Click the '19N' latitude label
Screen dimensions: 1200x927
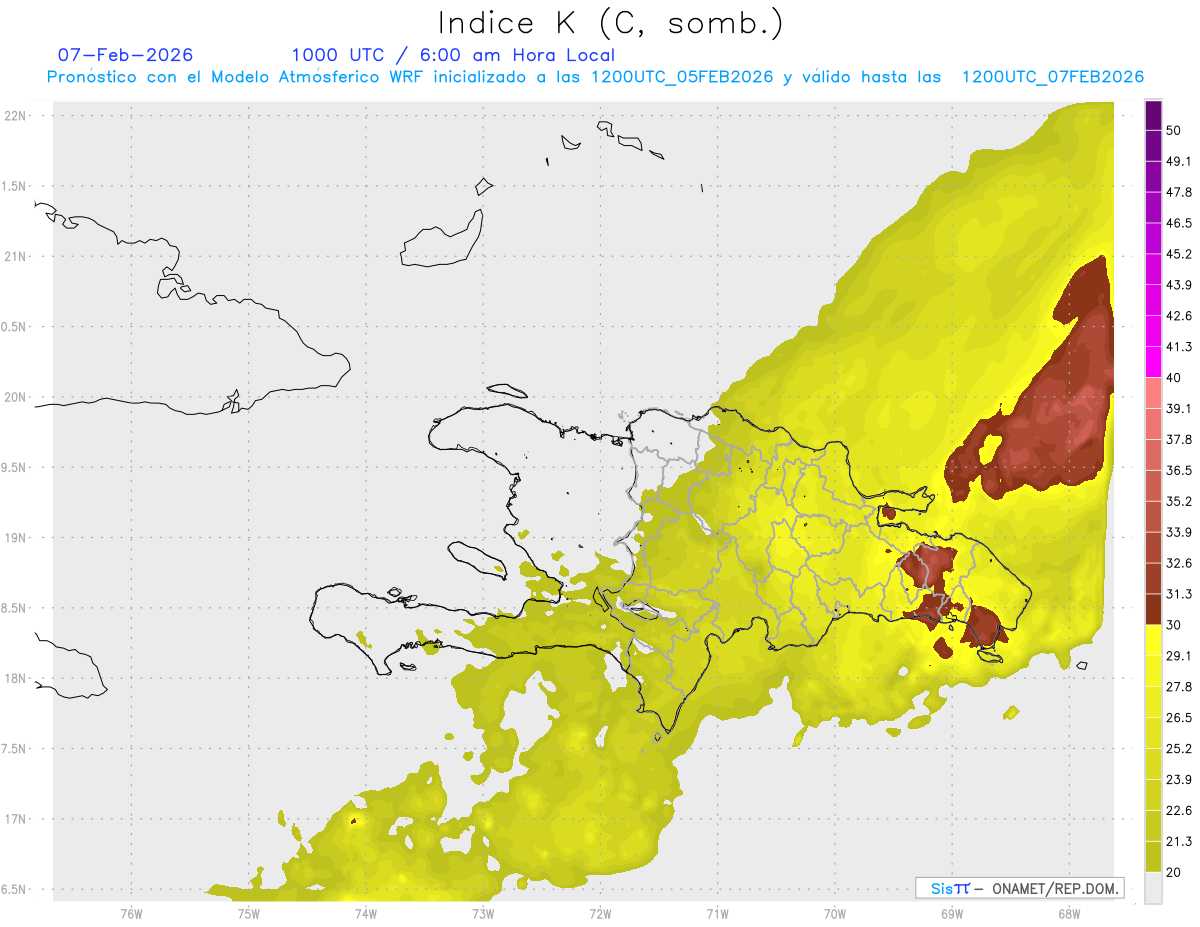pos(15,538)
